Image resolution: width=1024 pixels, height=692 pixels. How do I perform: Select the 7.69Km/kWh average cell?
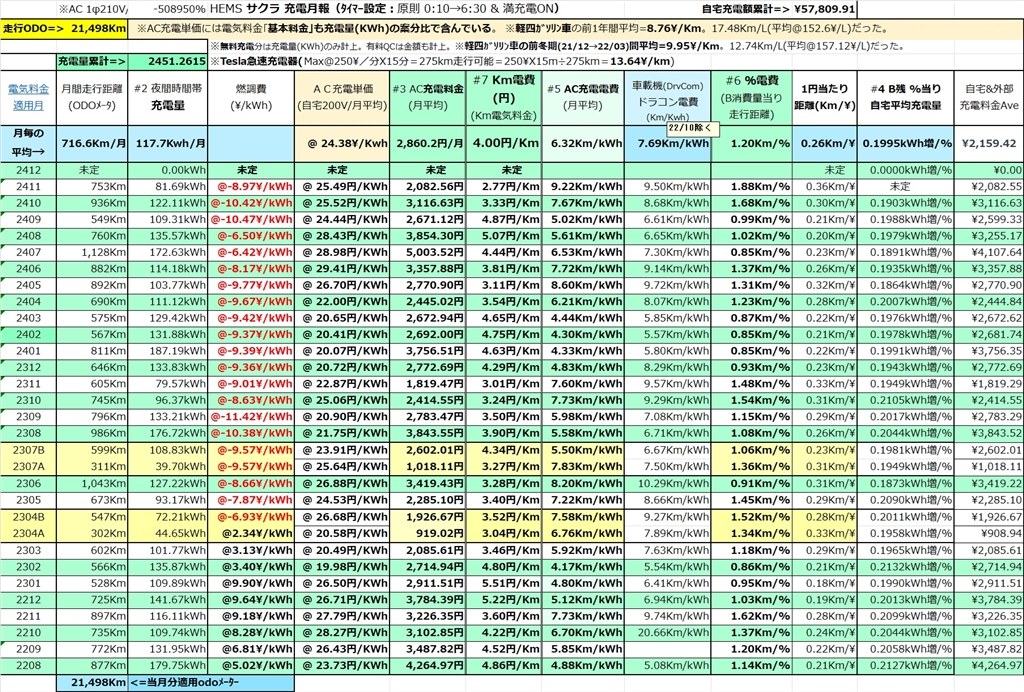point(667,143)
